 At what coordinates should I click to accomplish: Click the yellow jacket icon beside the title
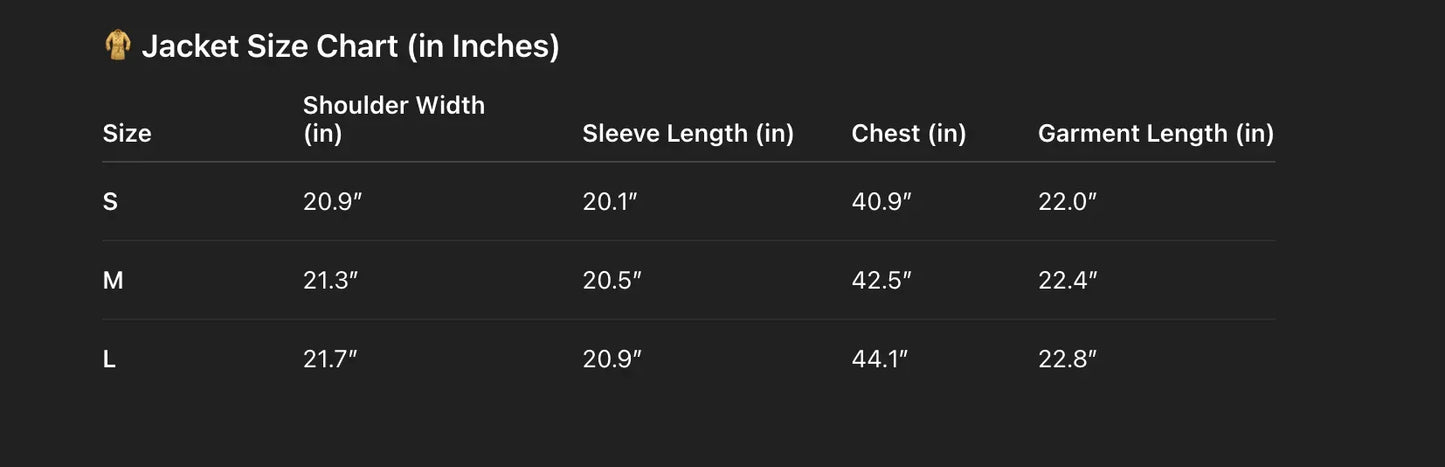[x=118, y=45]
